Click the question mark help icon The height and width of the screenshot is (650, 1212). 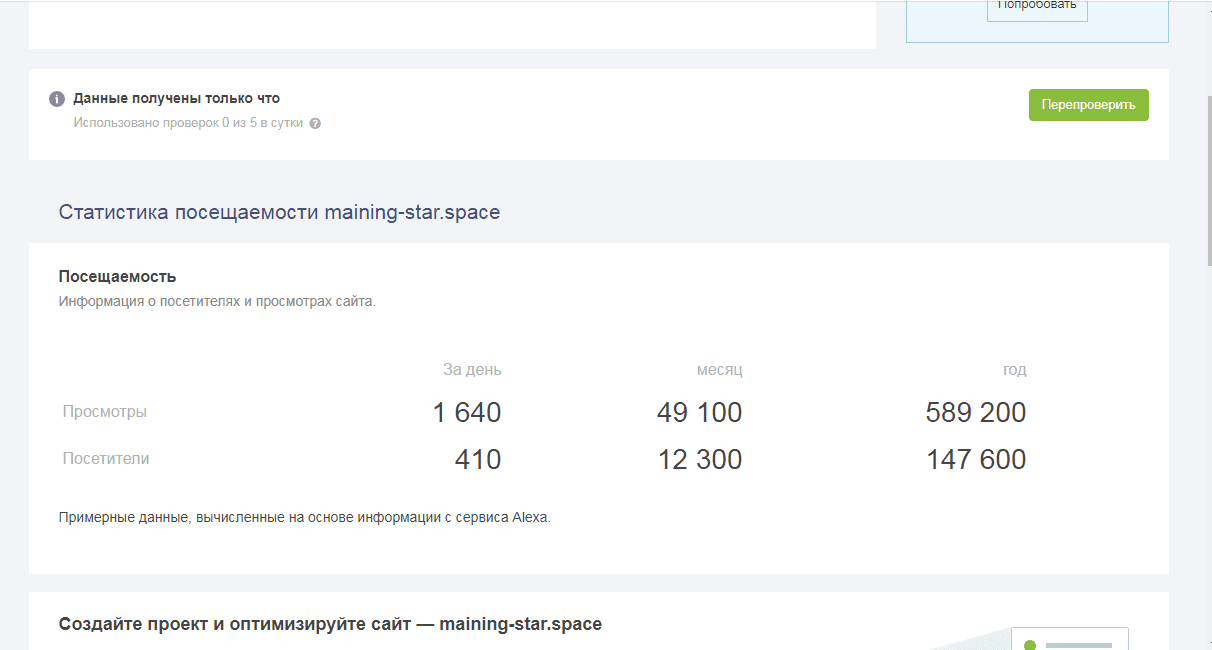[x=315, y=124]
